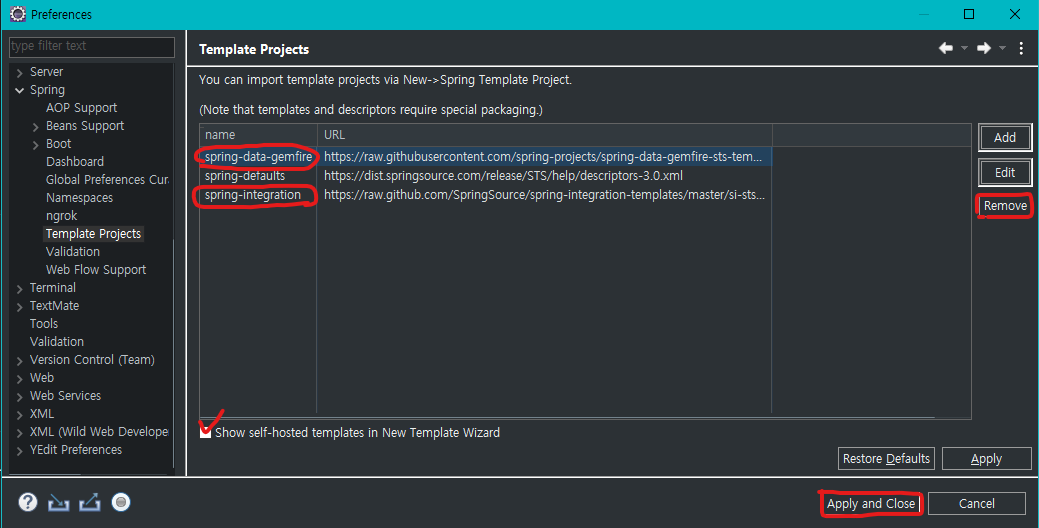Expand the Web Services node
Image resolution: width=1039 pixels, height=528 pixels.
point(19,396)
